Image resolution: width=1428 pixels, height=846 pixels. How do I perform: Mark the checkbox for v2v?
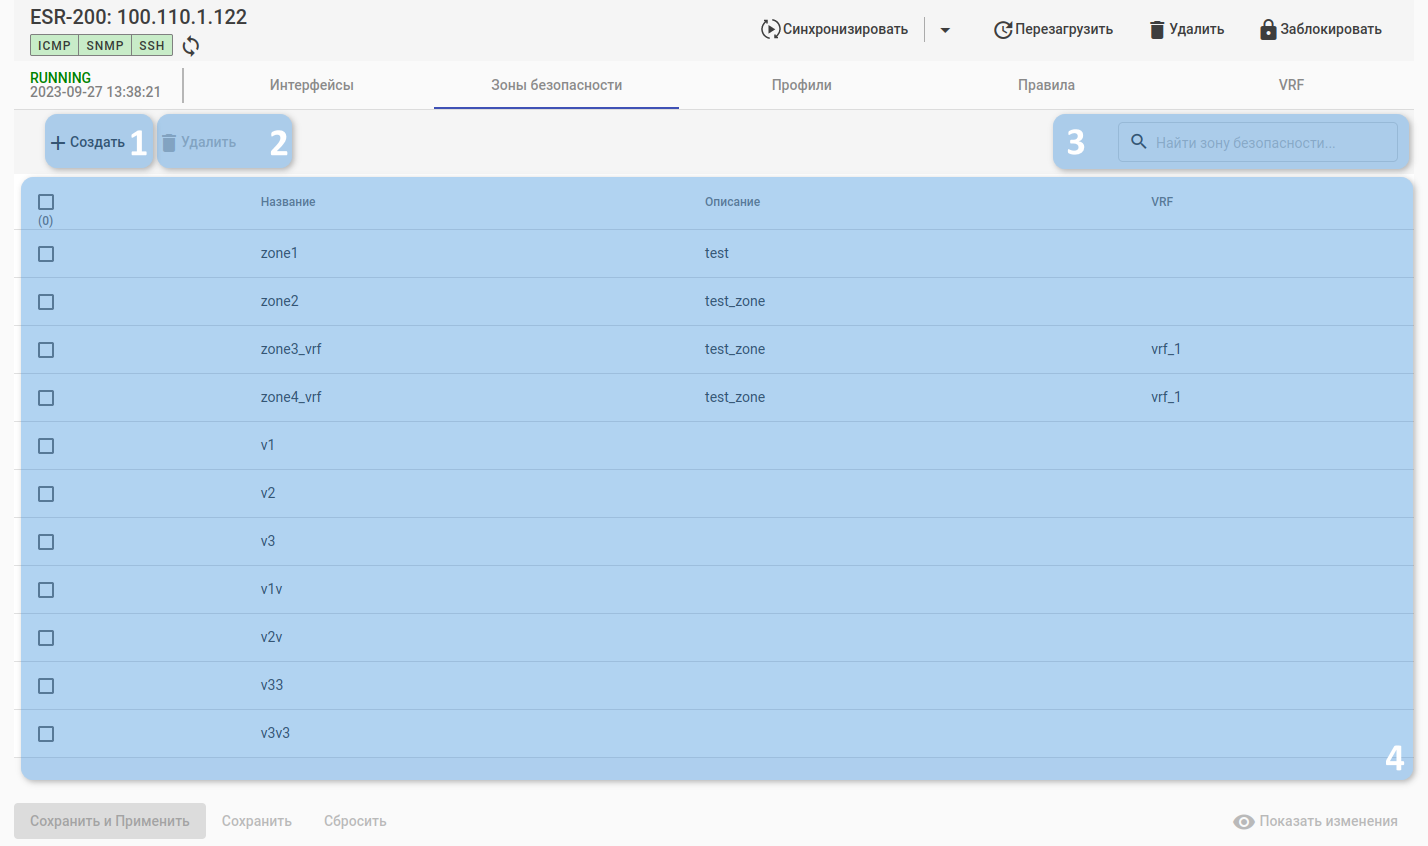click(46, 638)
